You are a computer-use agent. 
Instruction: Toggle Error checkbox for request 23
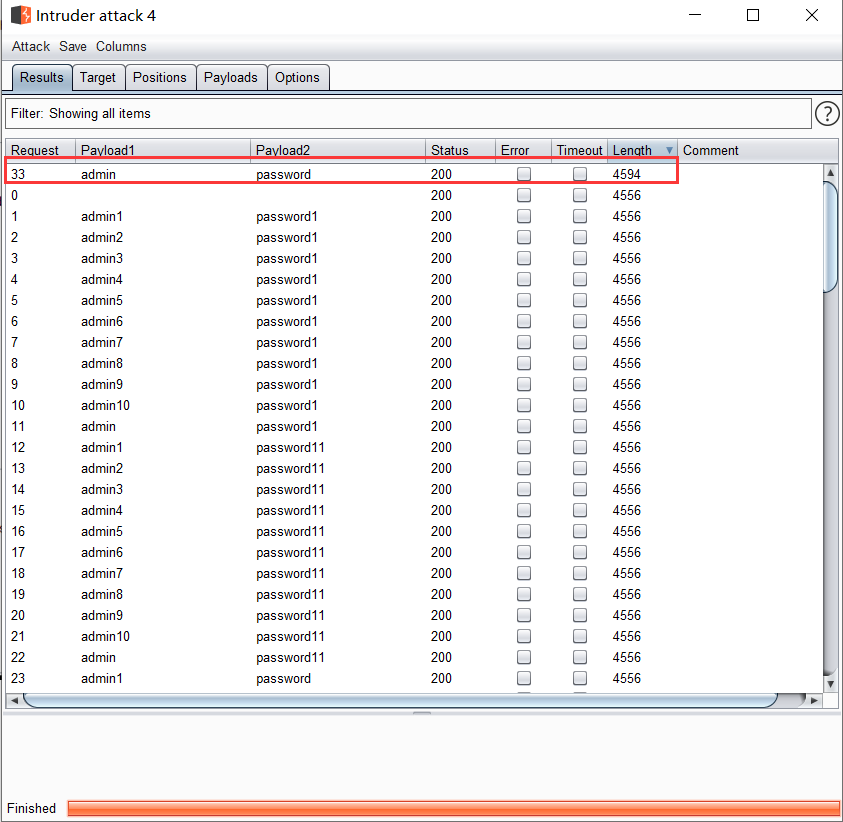tap(524, 678)
